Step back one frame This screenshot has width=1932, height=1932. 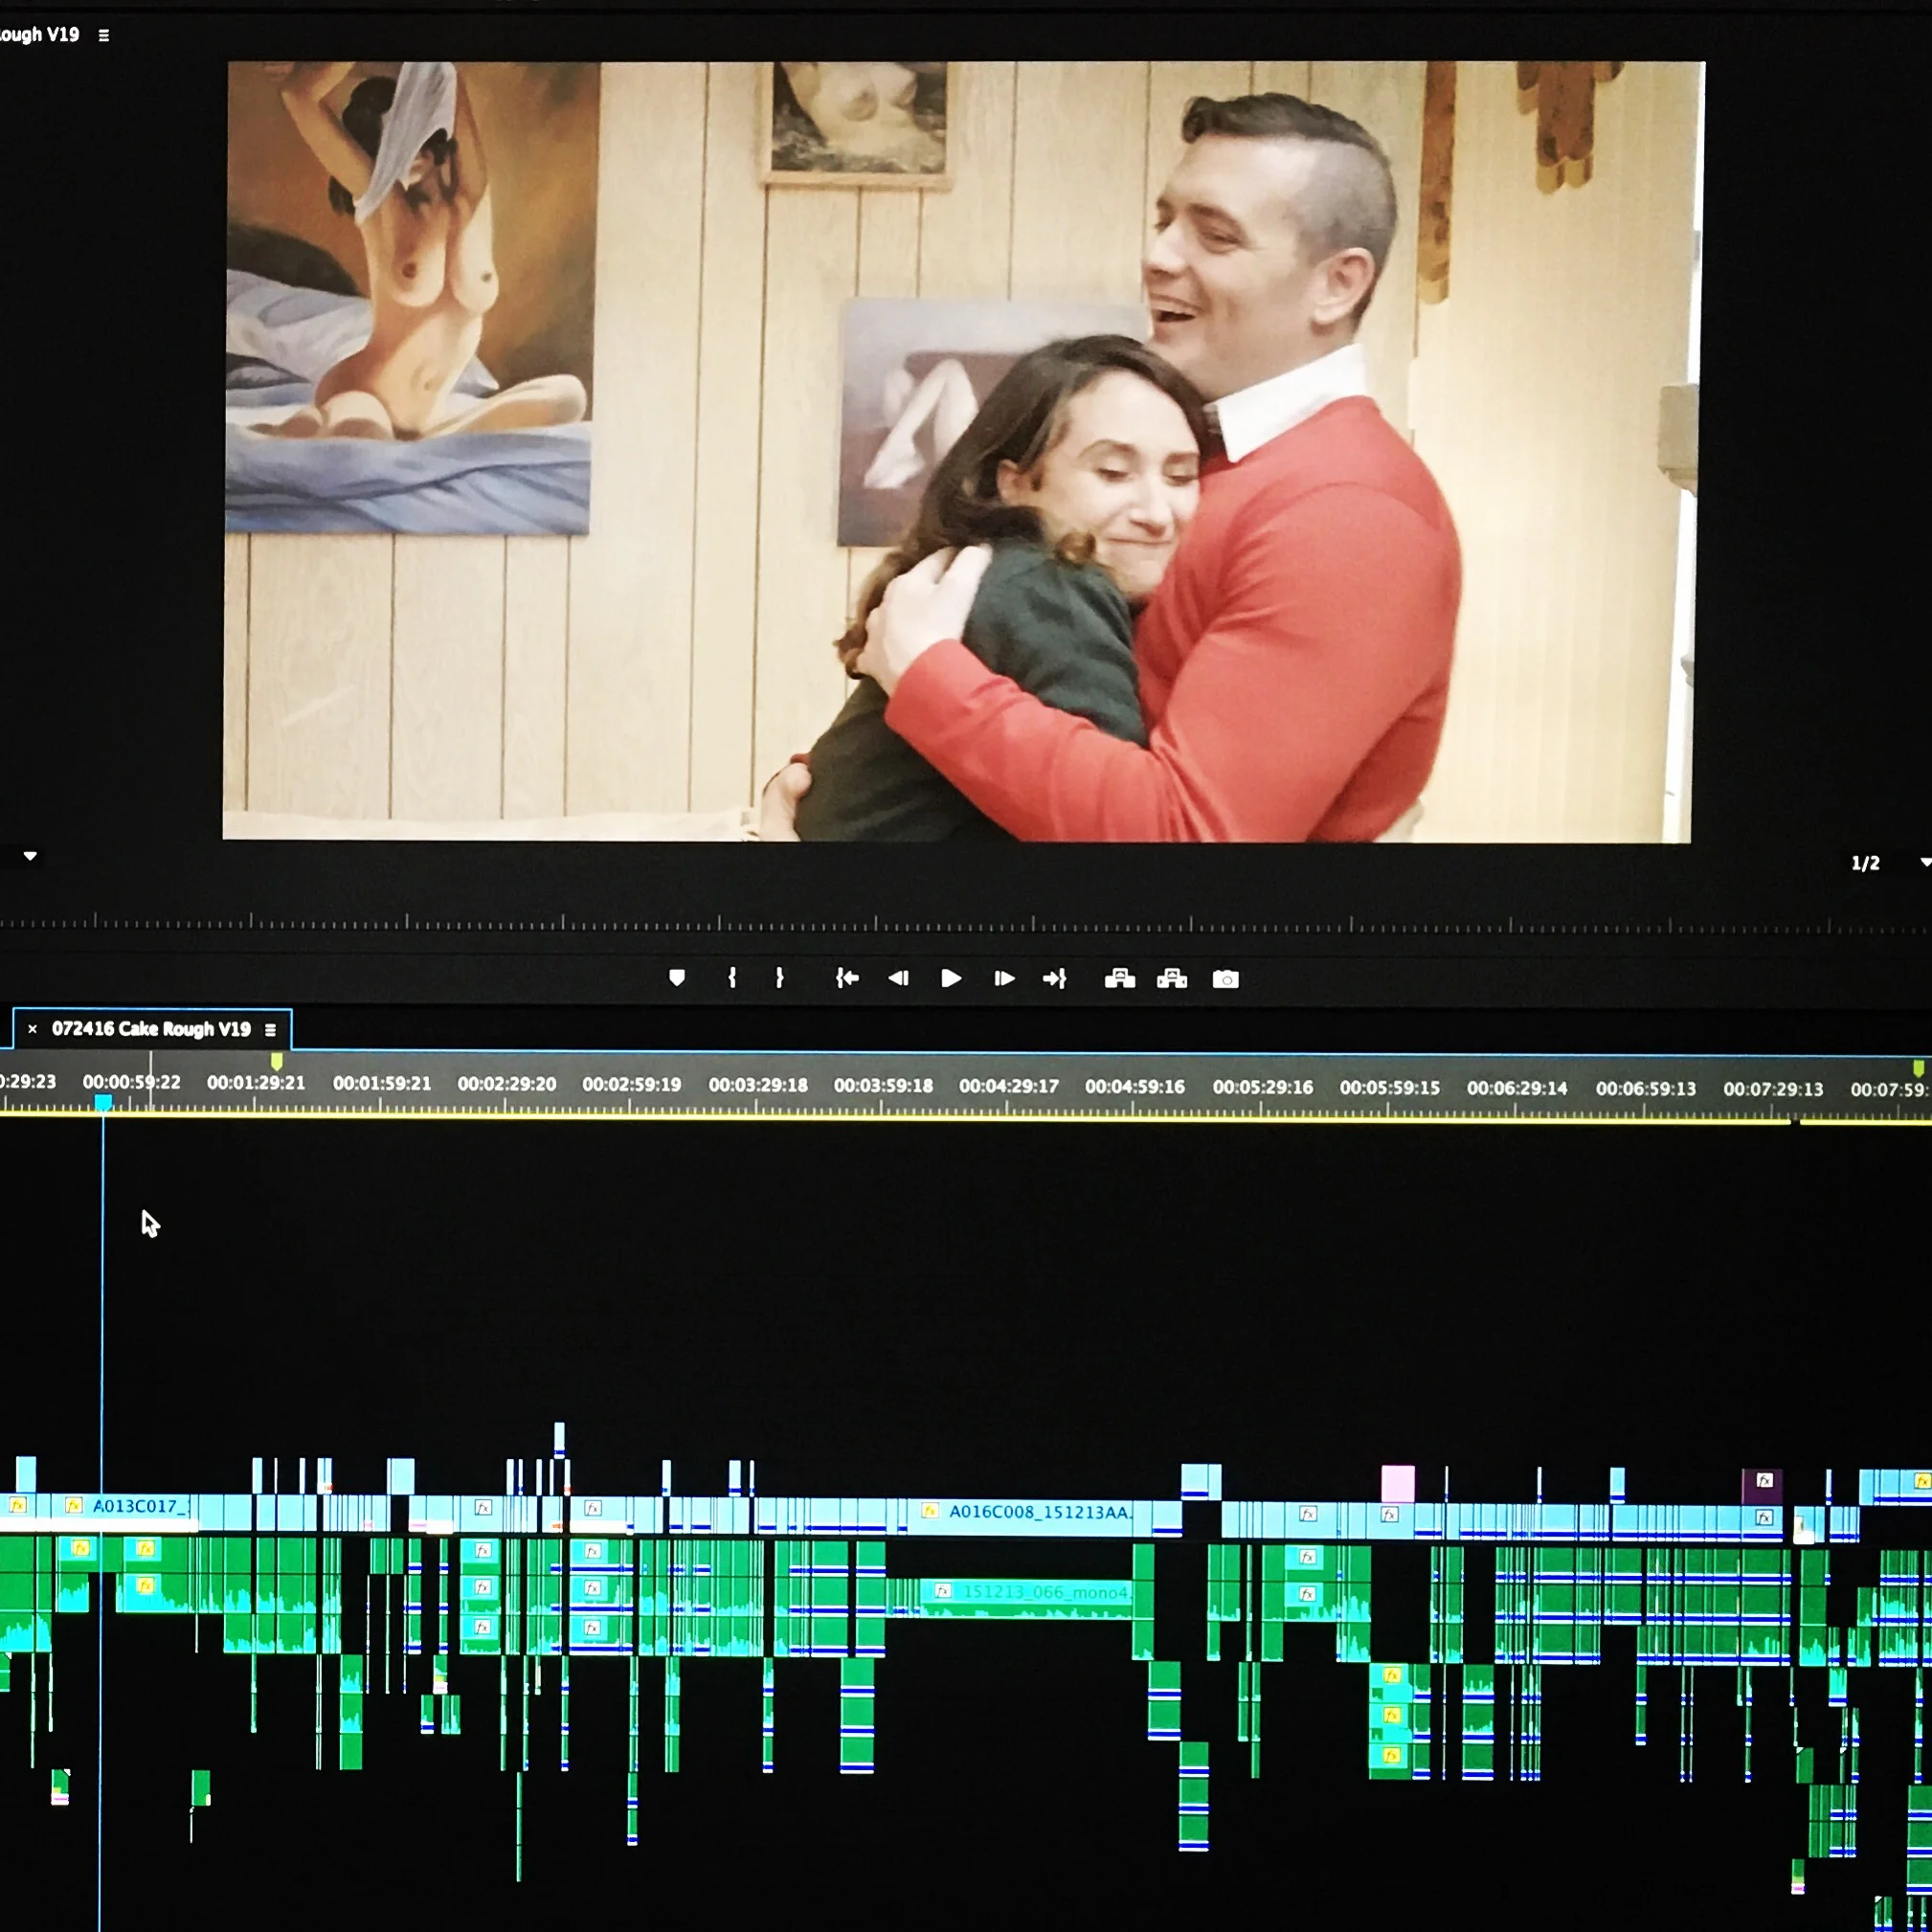tap(898, 978)
